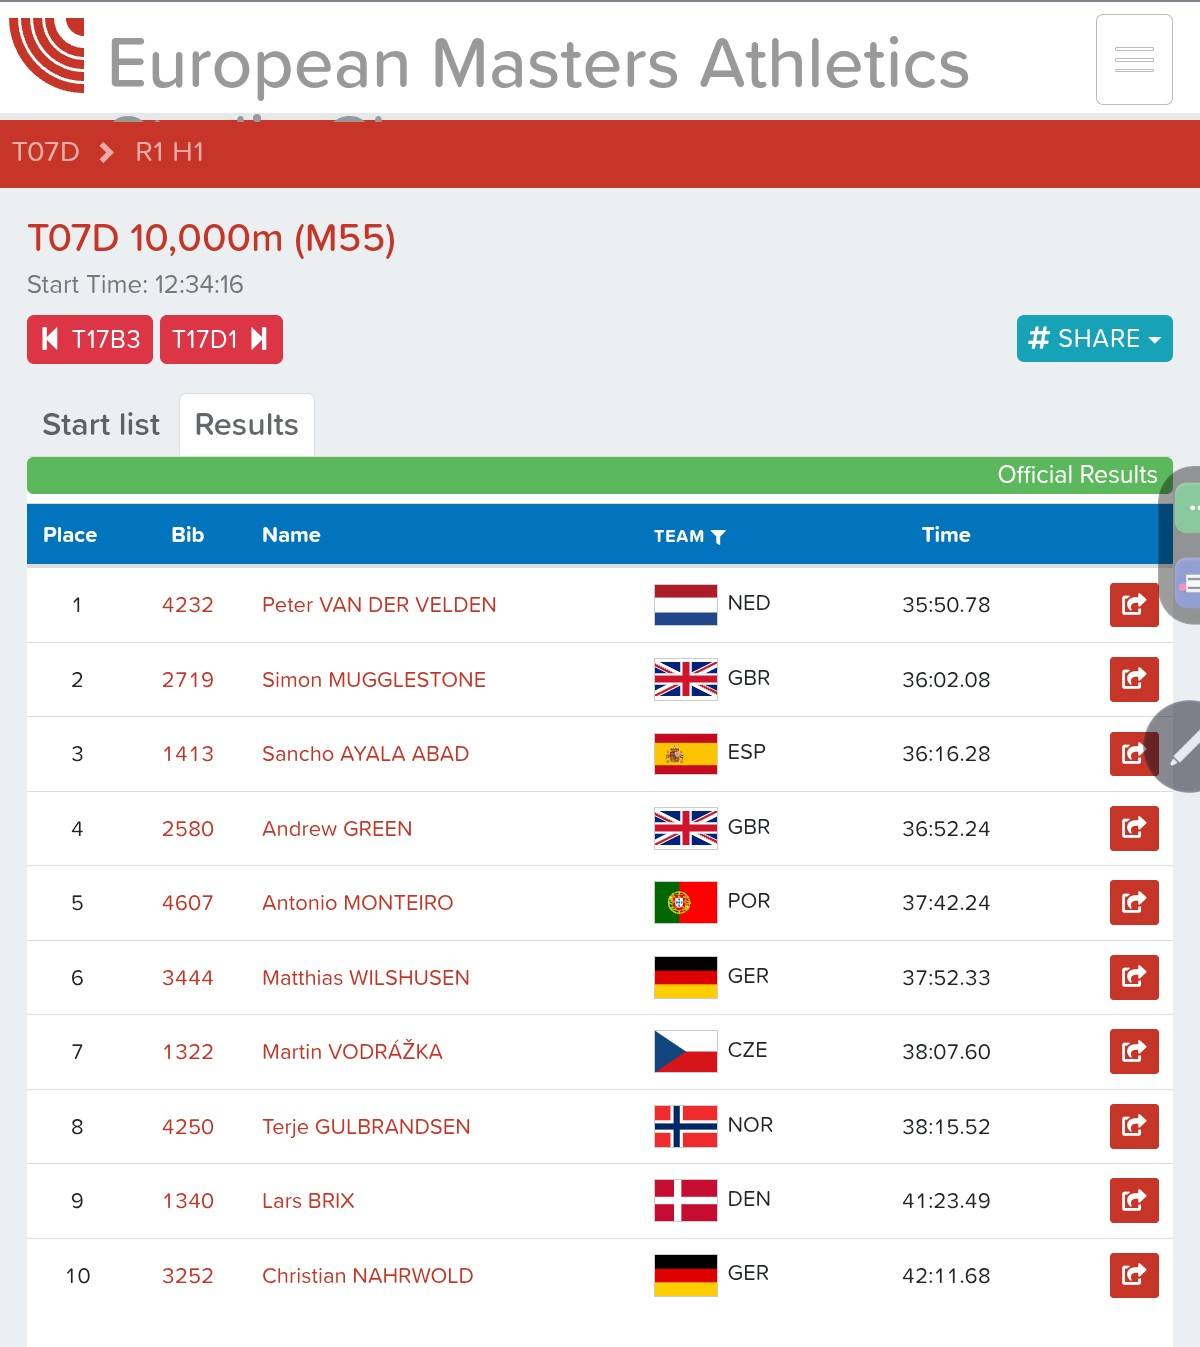Go to next event T17D1
Screen dimensions: 1200x1347
click(221, 340)
